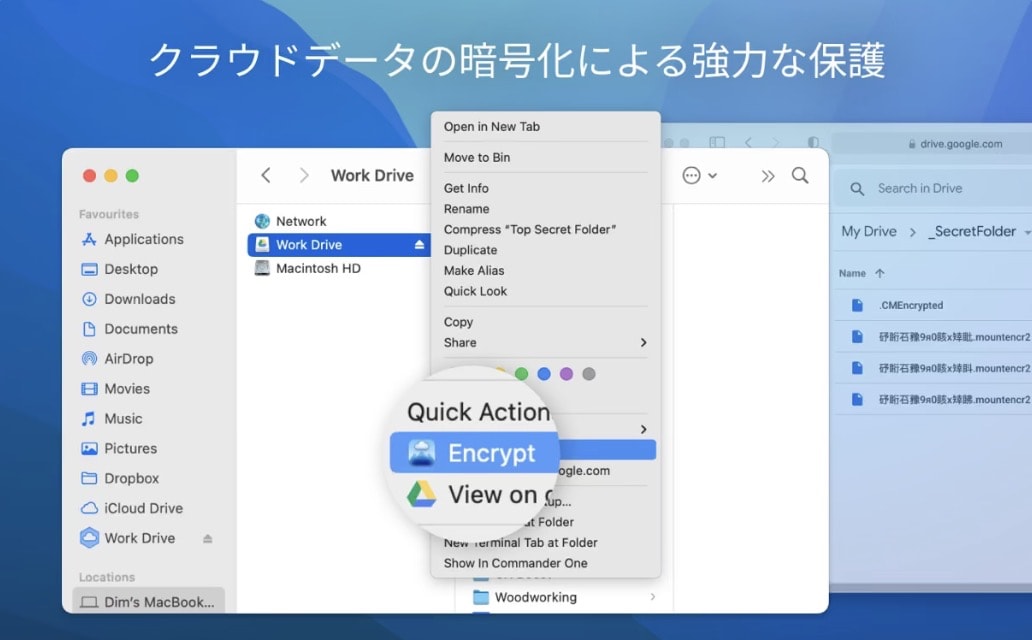Click Show in Commander One
Image resolution: width=1032 pixels, height=640 pixels.
point(515,563)
